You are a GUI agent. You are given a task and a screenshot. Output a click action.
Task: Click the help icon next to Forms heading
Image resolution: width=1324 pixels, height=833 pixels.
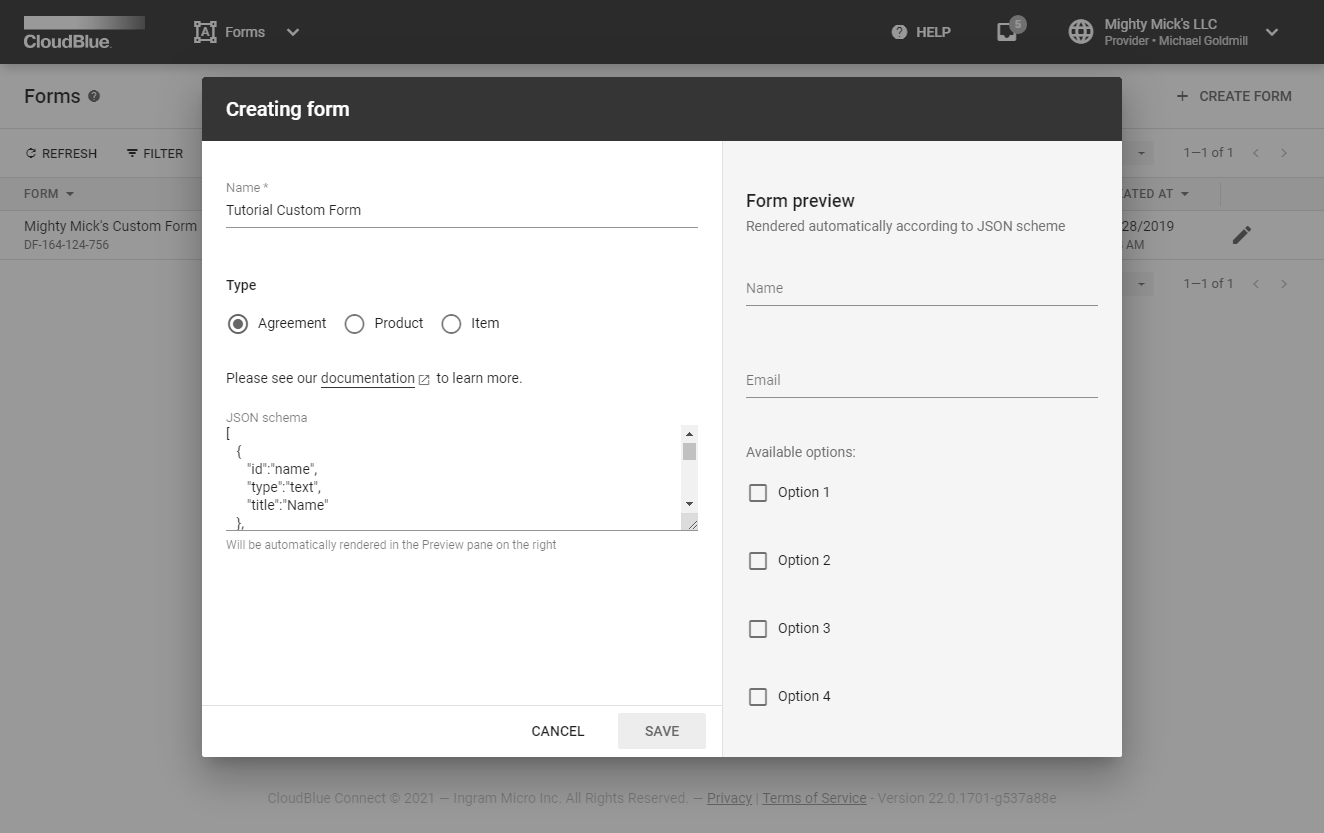click(x=94, y=96)
